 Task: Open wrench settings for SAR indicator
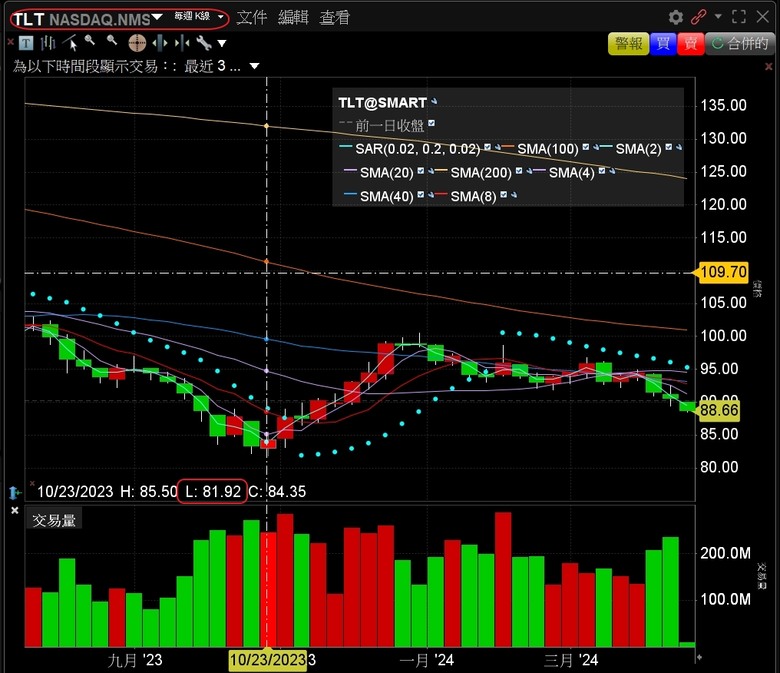[497, 147]
